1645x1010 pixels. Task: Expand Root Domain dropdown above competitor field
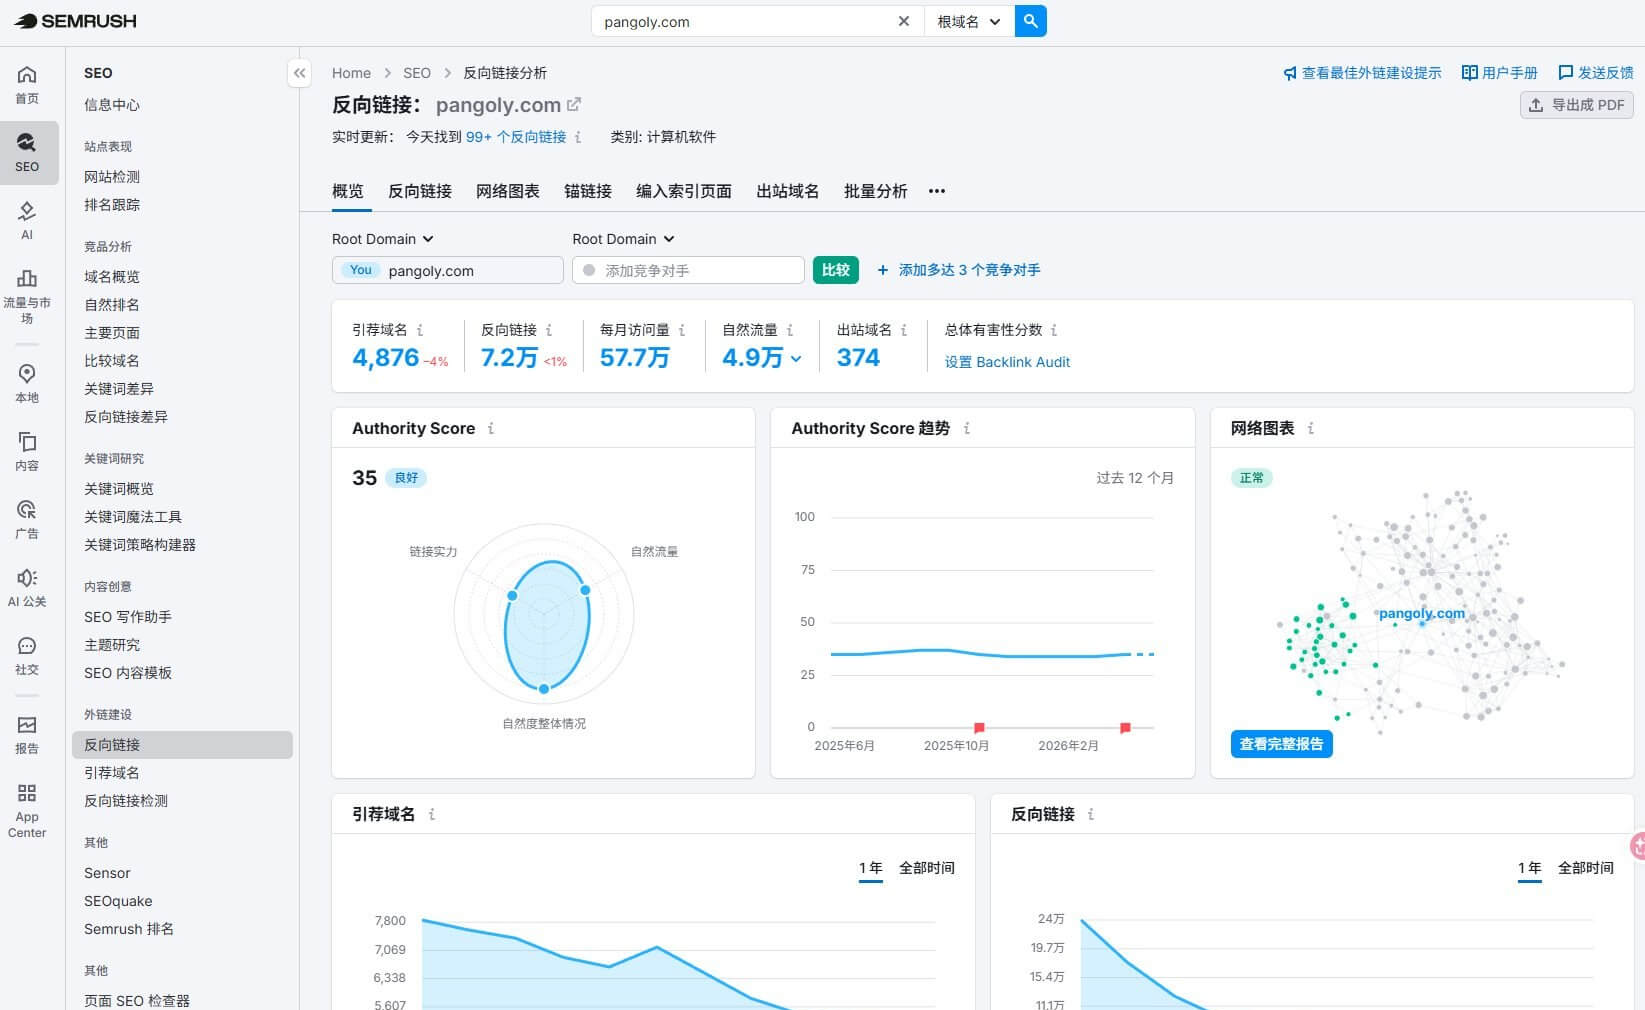point(623,239)
